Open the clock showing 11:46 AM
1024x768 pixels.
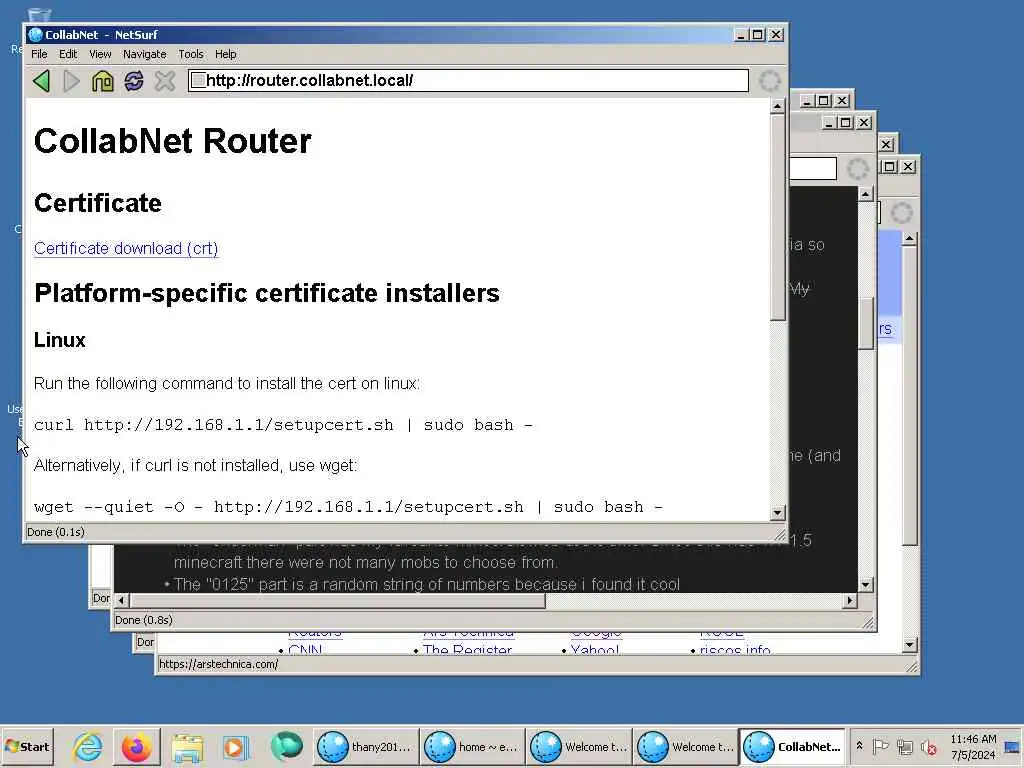973,746
